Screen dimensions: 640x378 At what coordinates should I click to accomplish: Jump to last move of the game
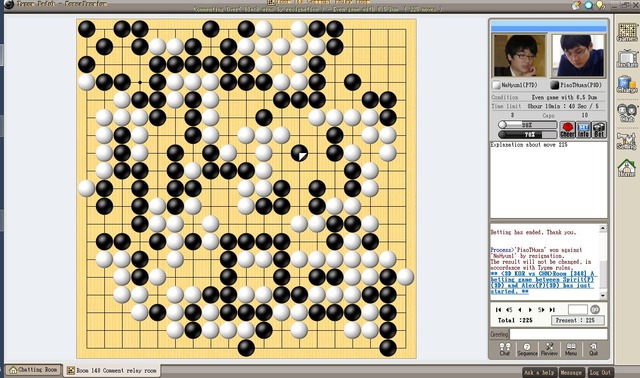[x=552, y=310]
